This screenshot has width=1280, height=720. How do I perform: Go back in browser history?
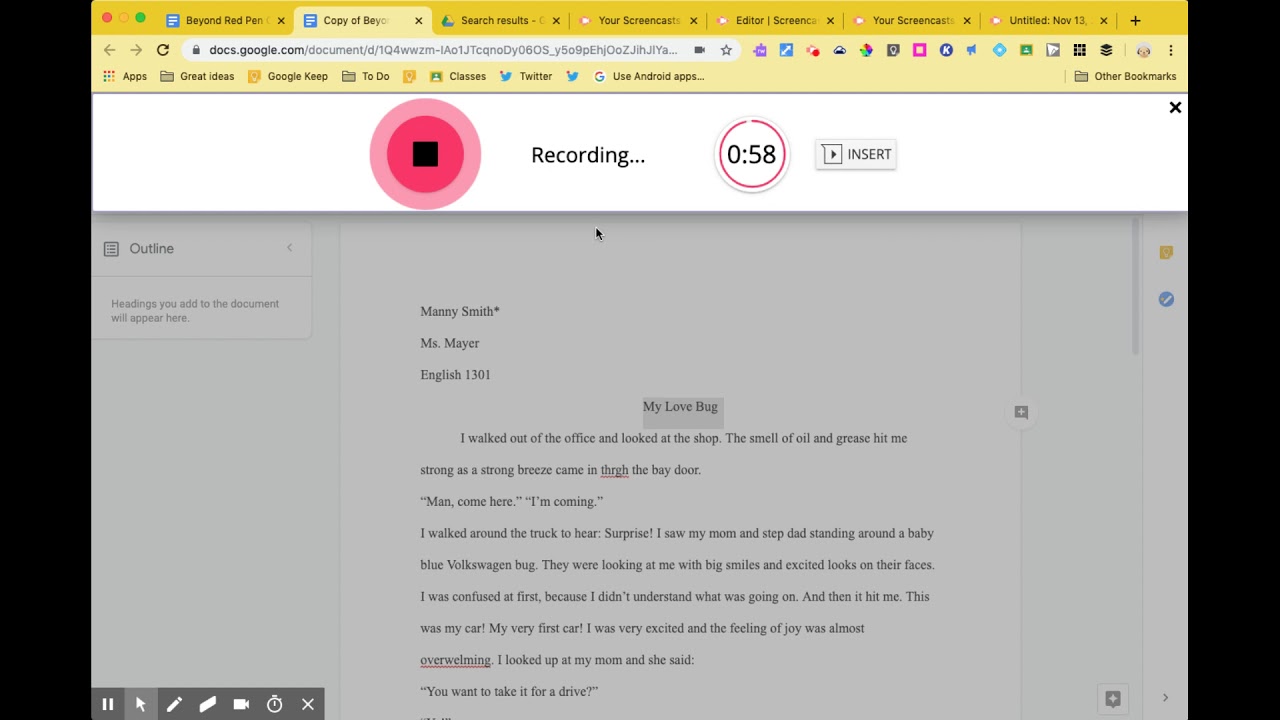tap(110, 50)
